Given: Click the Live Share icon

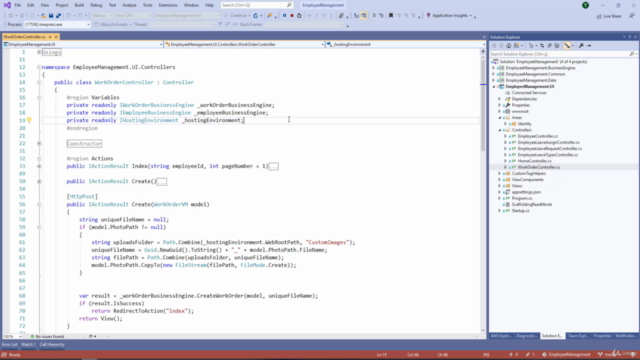Looking at the screenshot, I should click(609, 16).
